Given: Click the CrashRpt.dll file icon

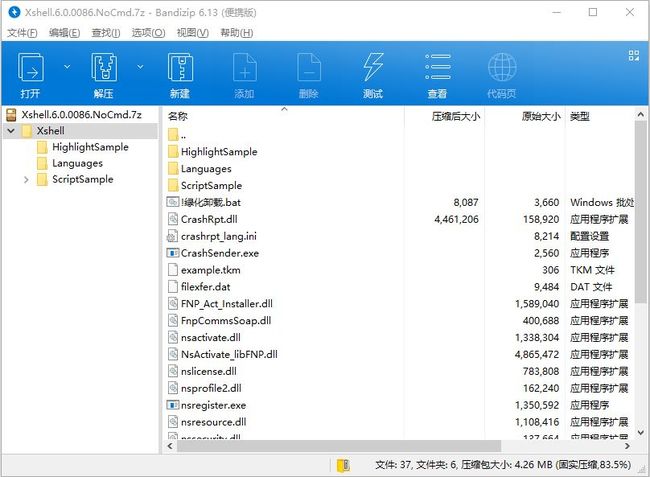Looking at the screenshot, I should [172, 219].
